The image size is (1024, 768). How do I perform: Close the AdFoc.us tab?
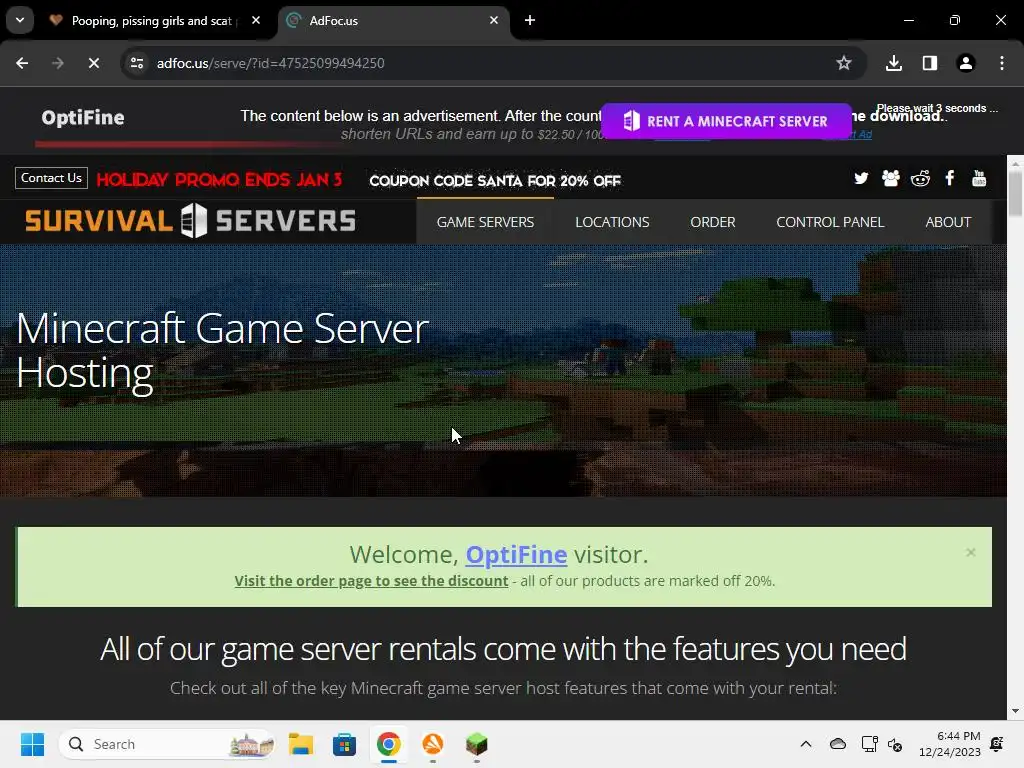click(x=494, y=20)
